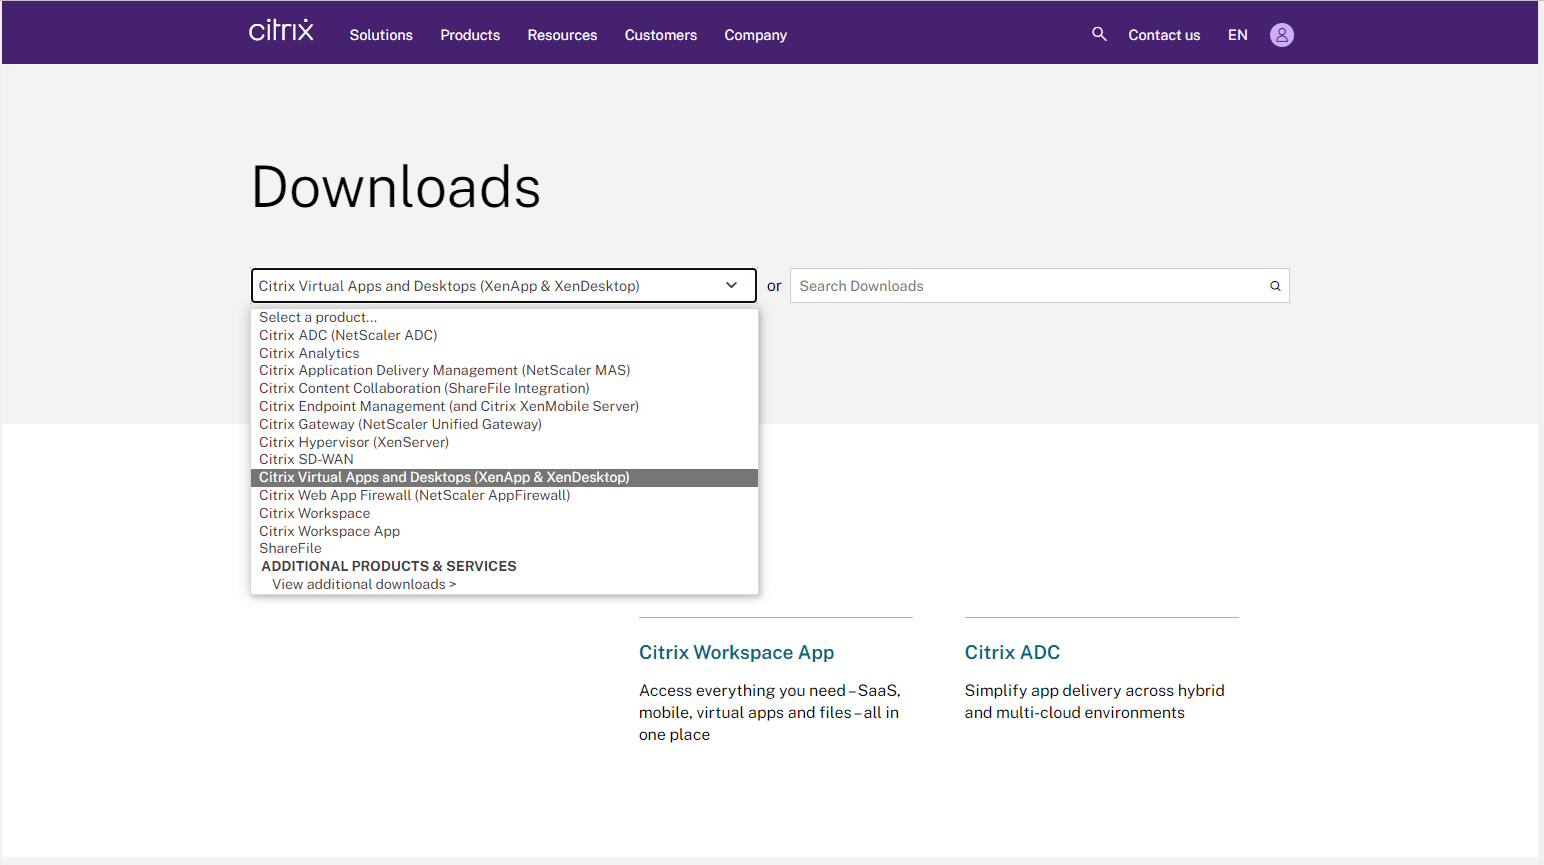Pick Citrix SD-WAN from product list
The width and height of the screenshot is (1544, 865).
[x=306, y=460]
